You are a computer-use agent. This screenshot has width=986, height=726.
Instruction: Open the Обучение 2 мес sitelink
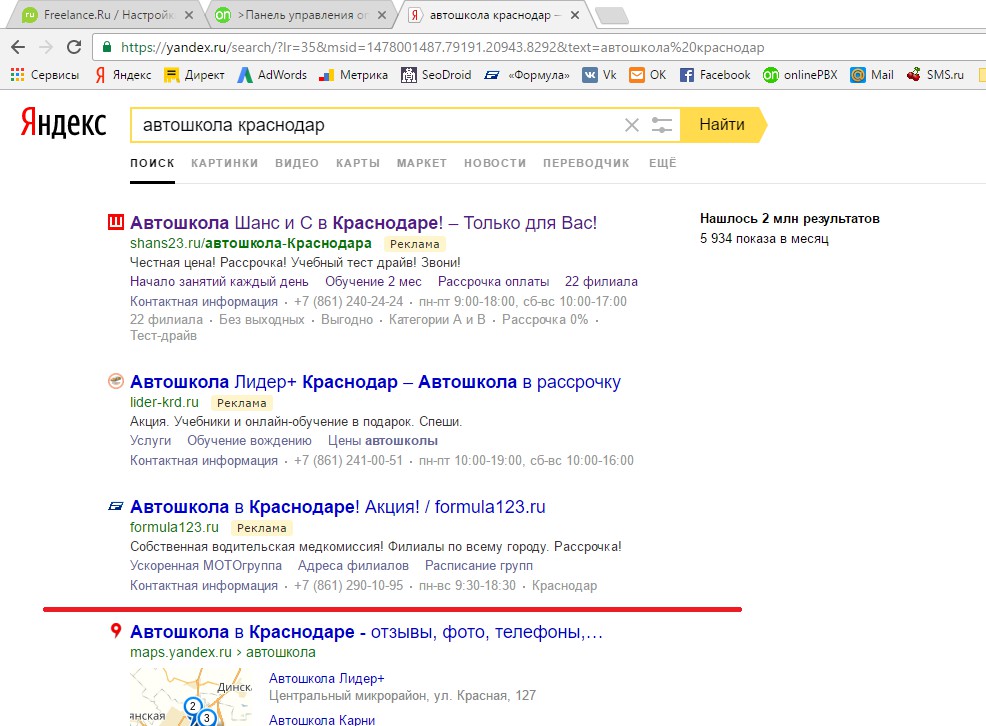(x=374, y=282)
